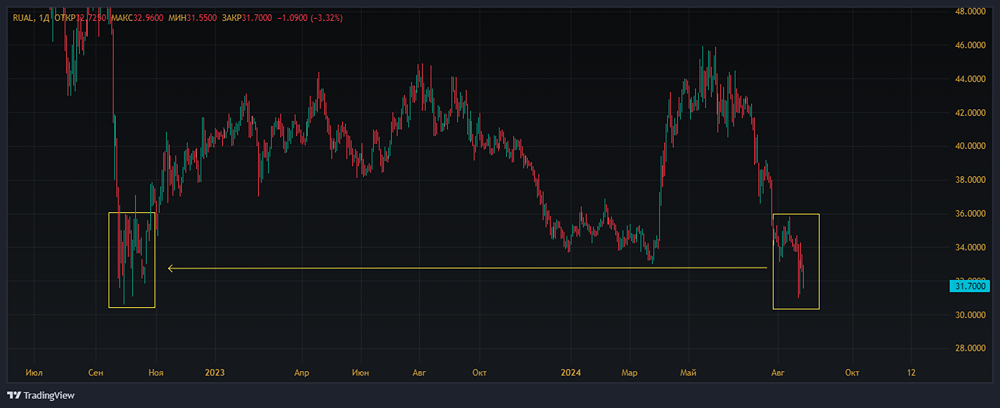Screen dimensions: 1000x408
Task: Select the right yellow rectangle drawing
Action: pyautogui.click(x=796, y=214)
